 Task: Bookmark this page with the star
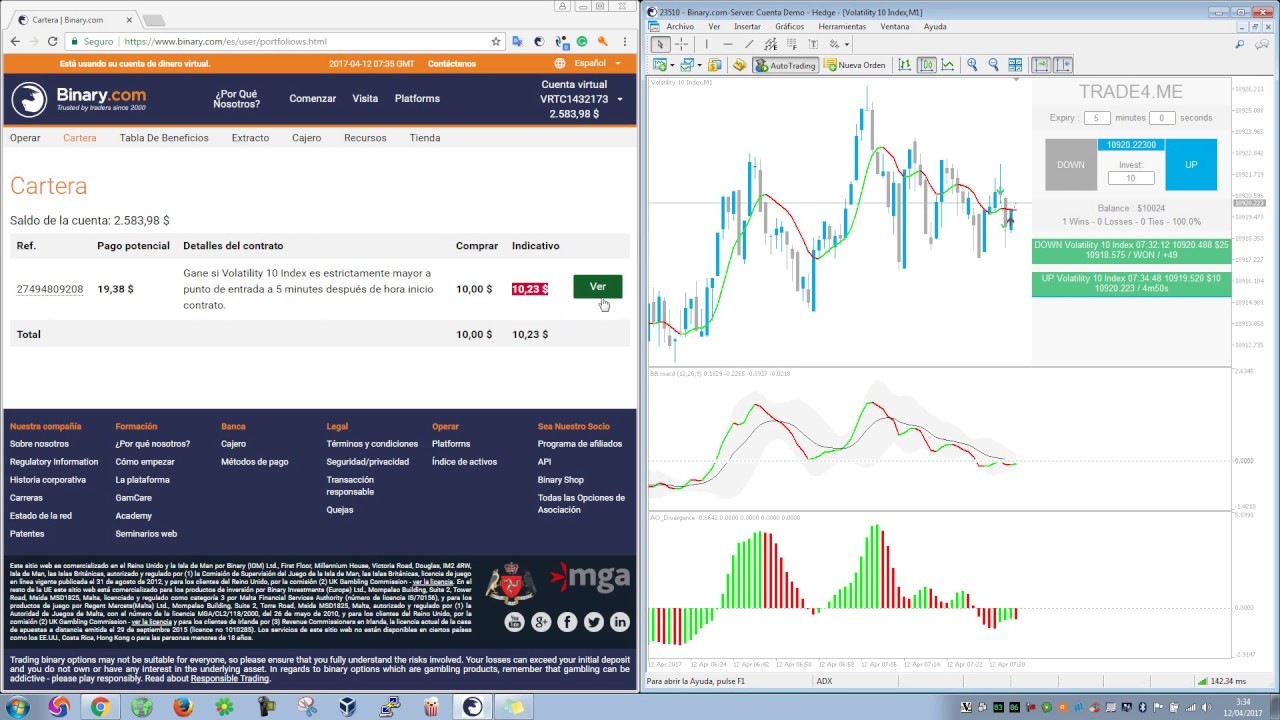[x=495, y=42]
